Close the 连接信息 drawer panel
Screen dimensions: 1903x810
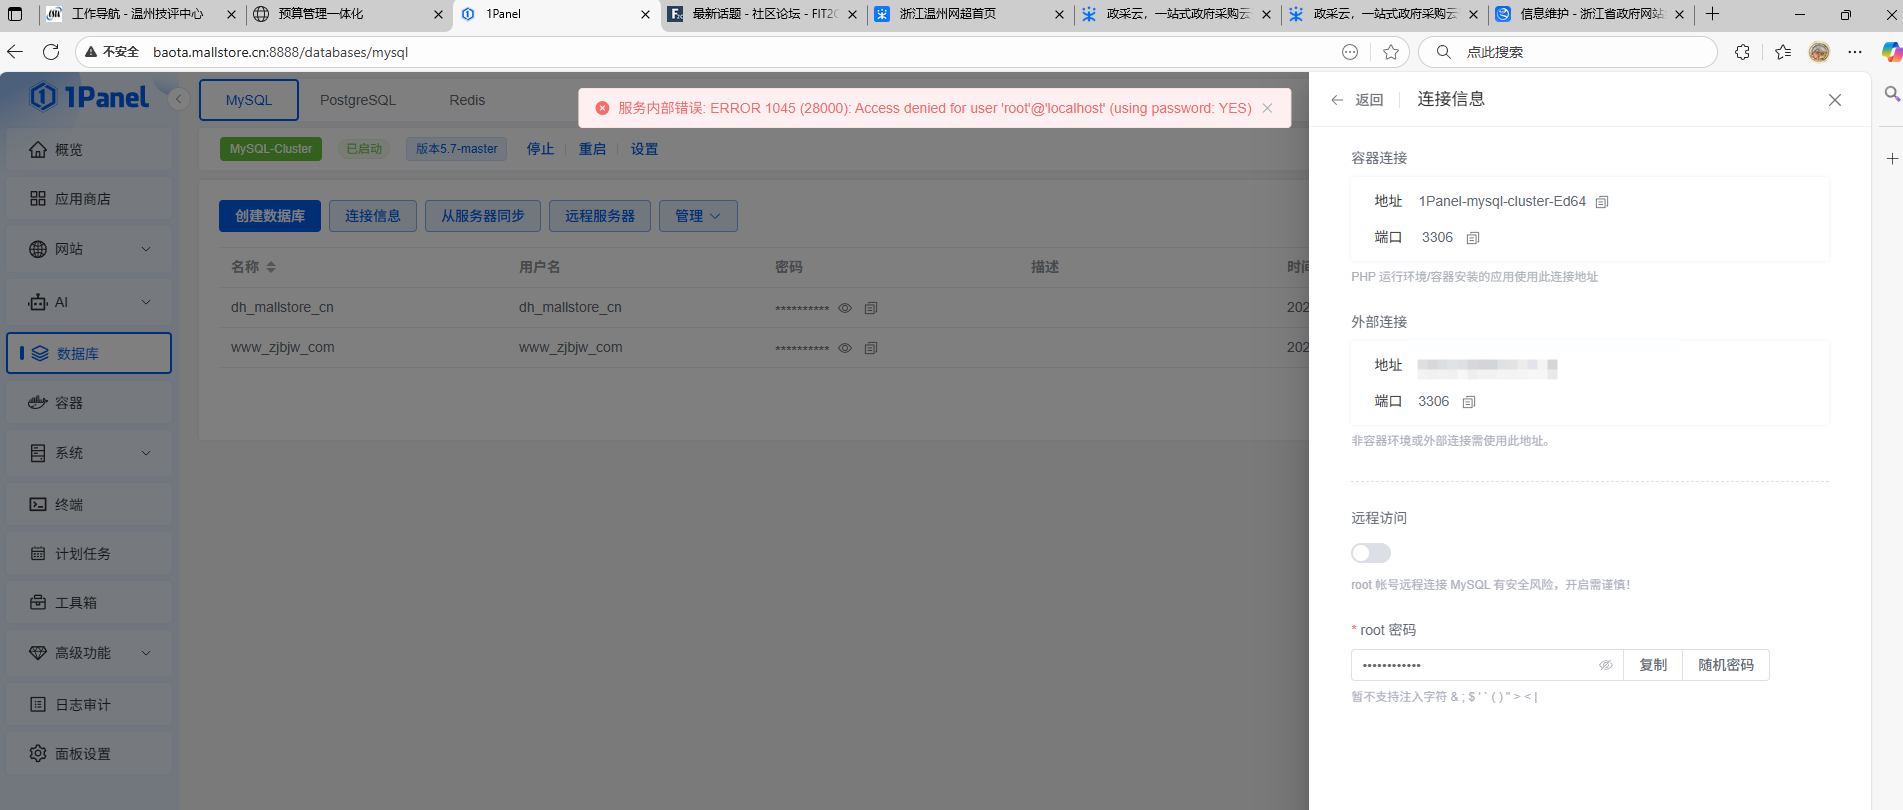pyautogui.click(x=1835, y=100)
